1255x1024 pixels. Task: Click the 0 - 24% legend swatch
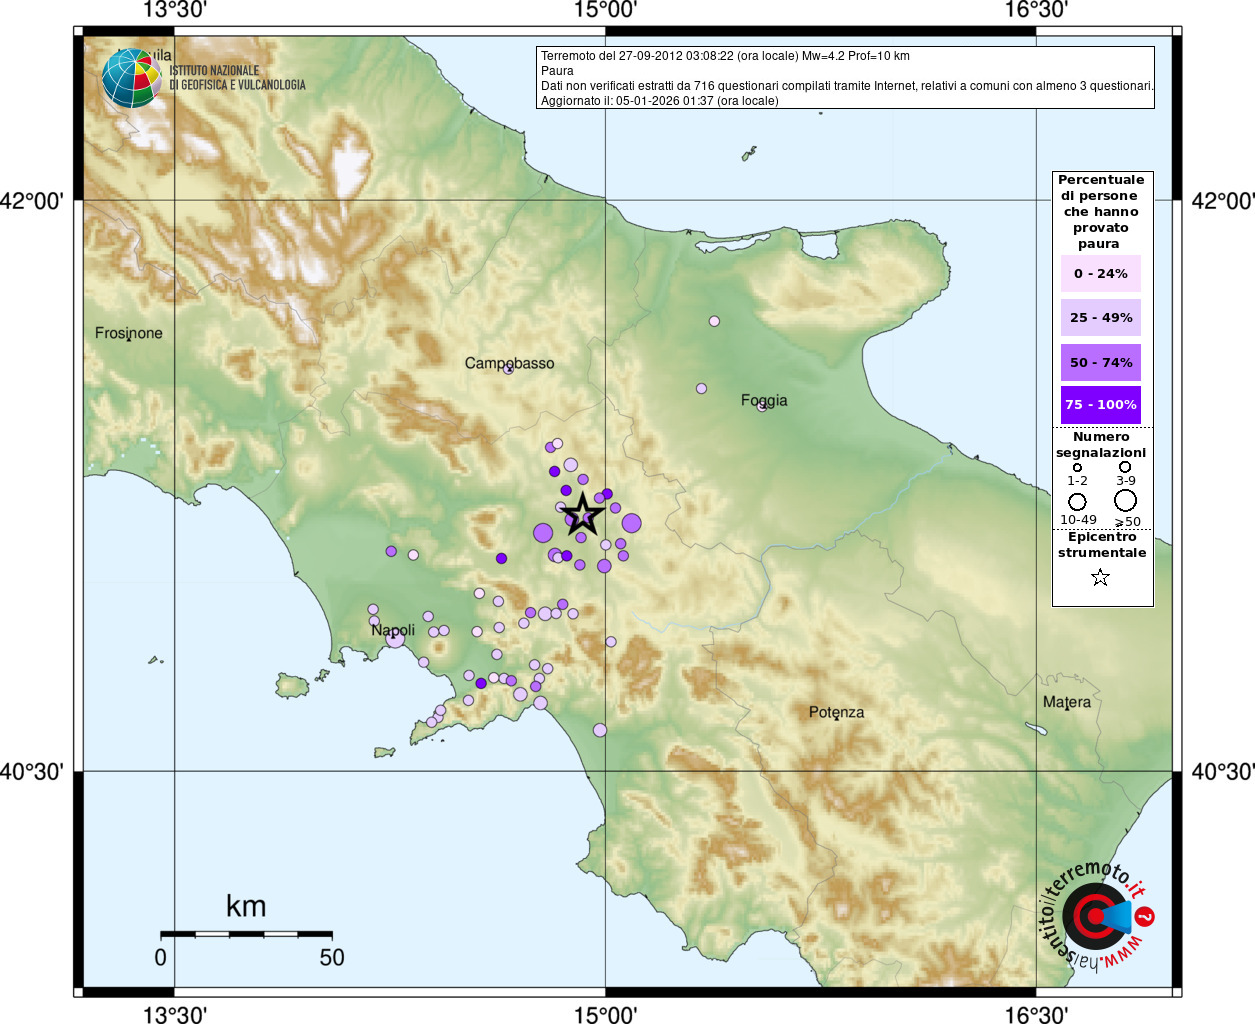(x=1100, y=273)
